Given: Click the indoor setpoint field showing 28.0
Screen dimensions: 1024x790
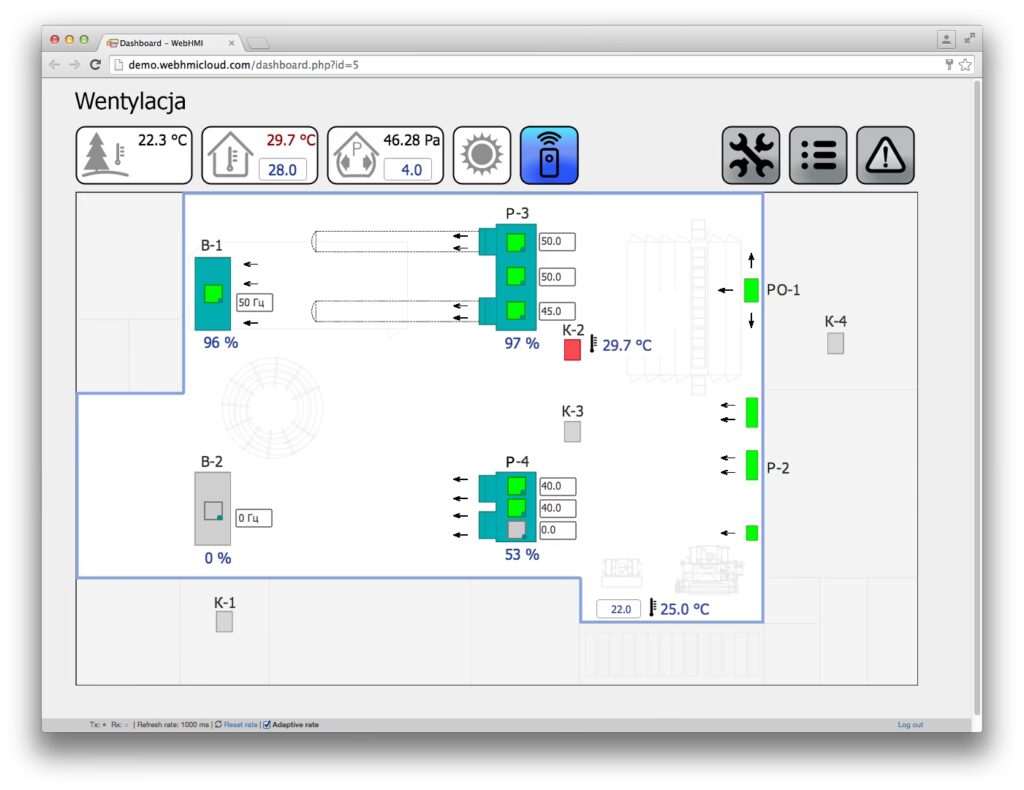Looking at the screenshot, I should coord(281,170).
